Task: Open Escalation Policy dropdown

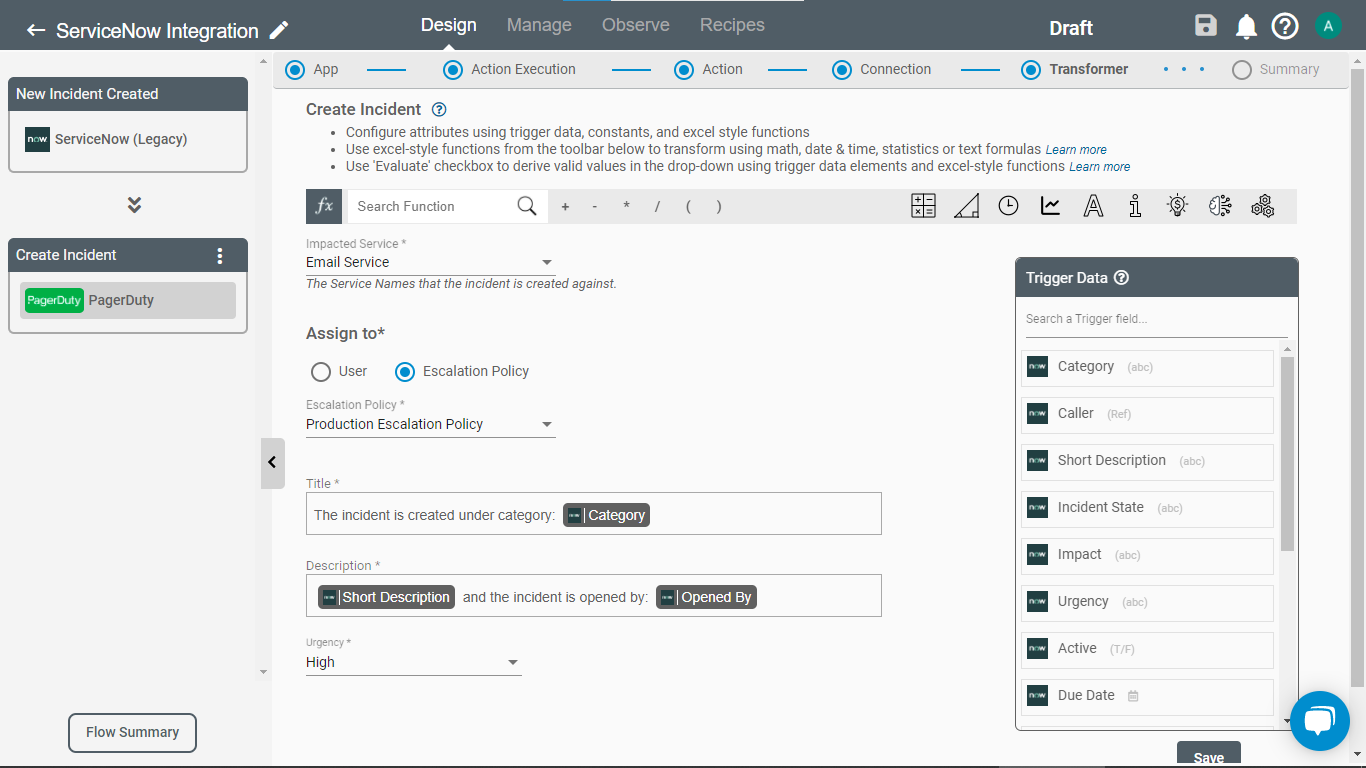Action: (x=430, y=425)
